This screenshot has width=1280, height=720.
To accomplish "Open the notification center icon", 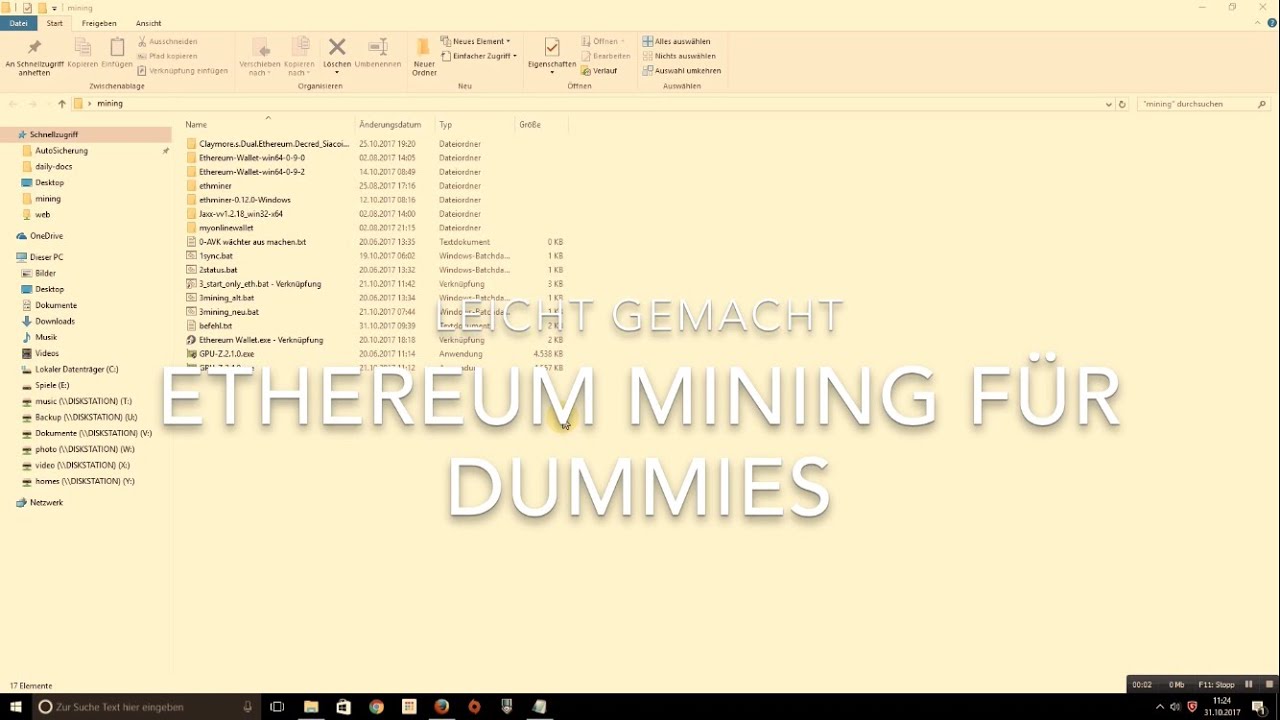I will [1258, 707].
